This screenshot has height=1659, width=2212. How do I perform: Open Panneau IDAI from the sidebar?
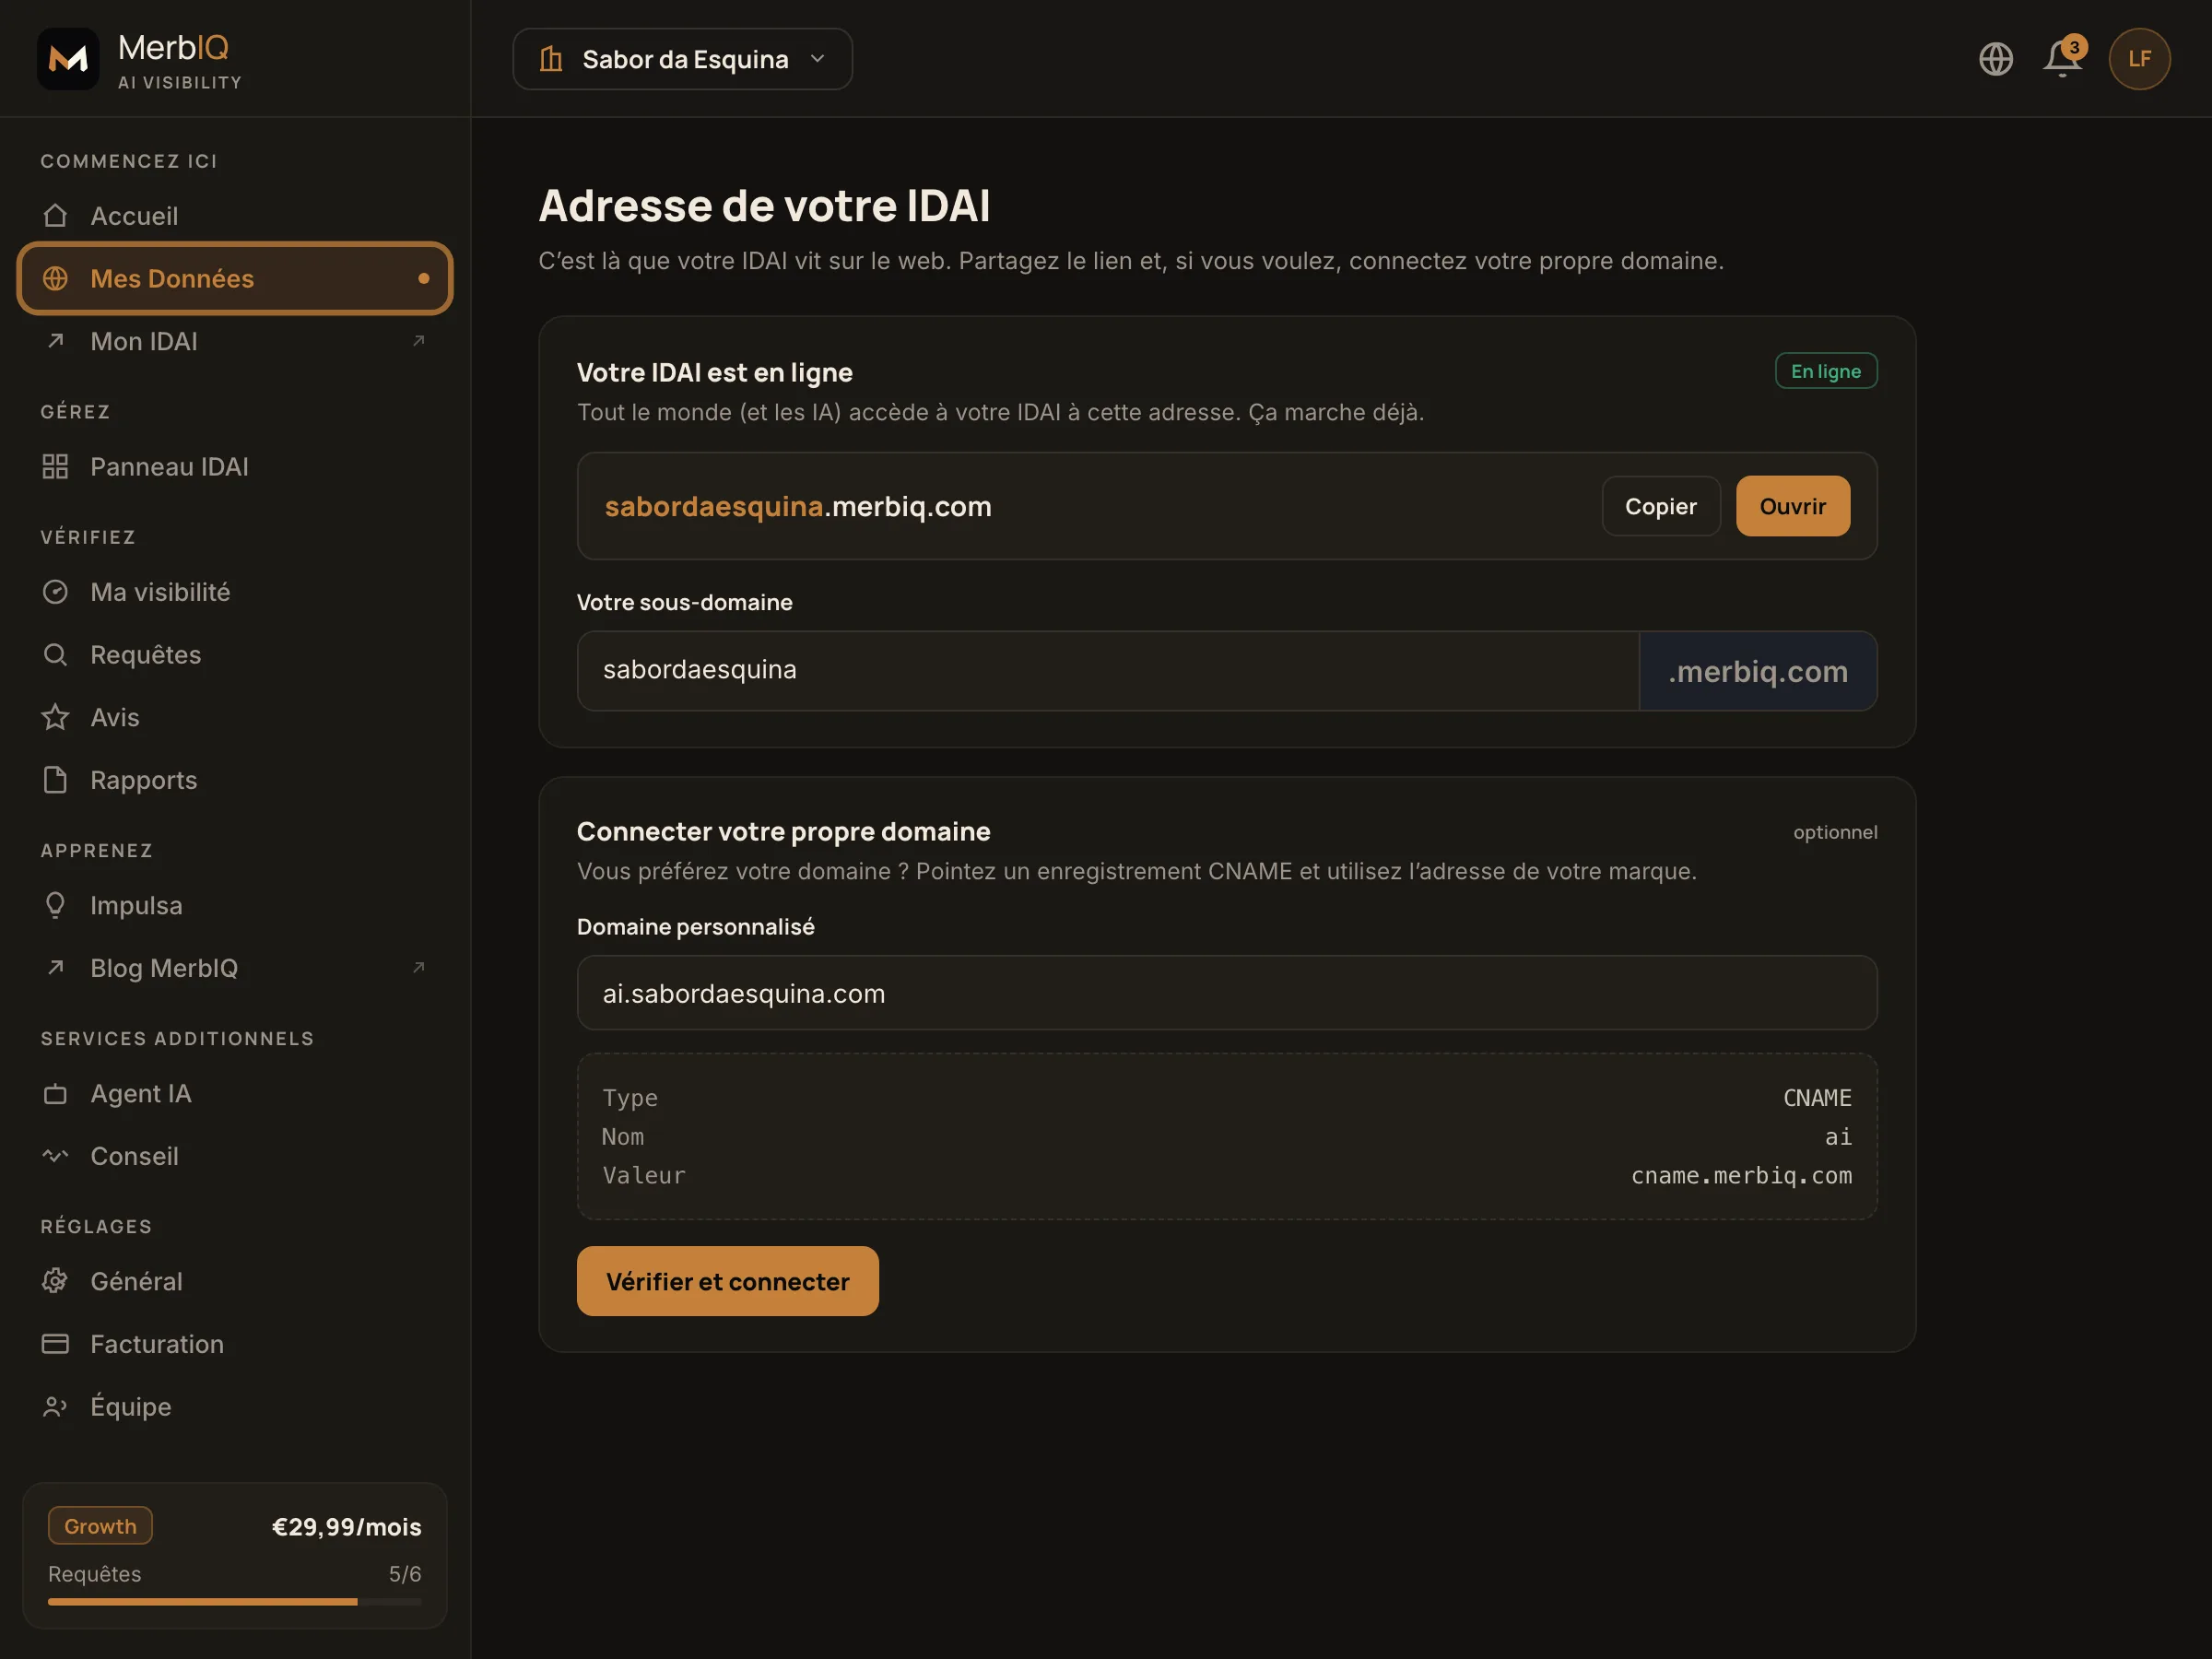tap(235, 467)
